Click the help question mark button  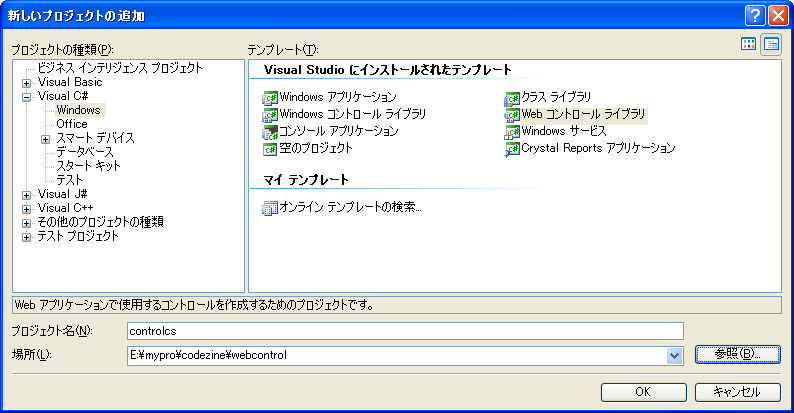(755, 16)
